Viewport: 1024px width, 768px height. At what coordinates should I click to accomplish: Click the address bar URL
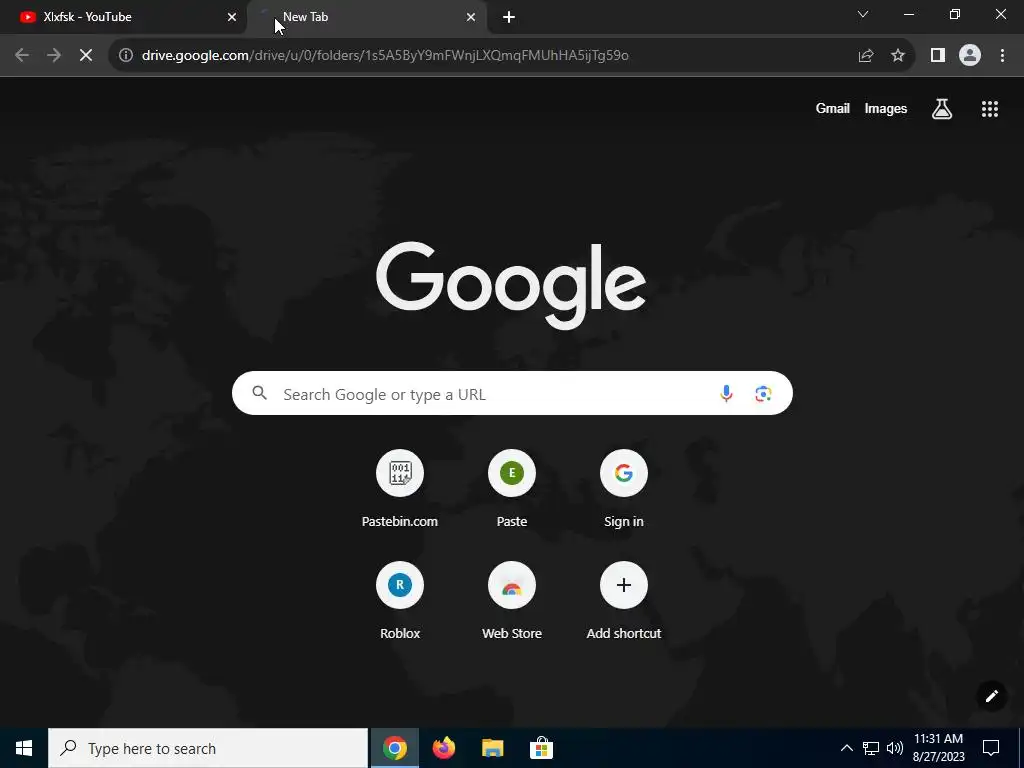(385, 56)
